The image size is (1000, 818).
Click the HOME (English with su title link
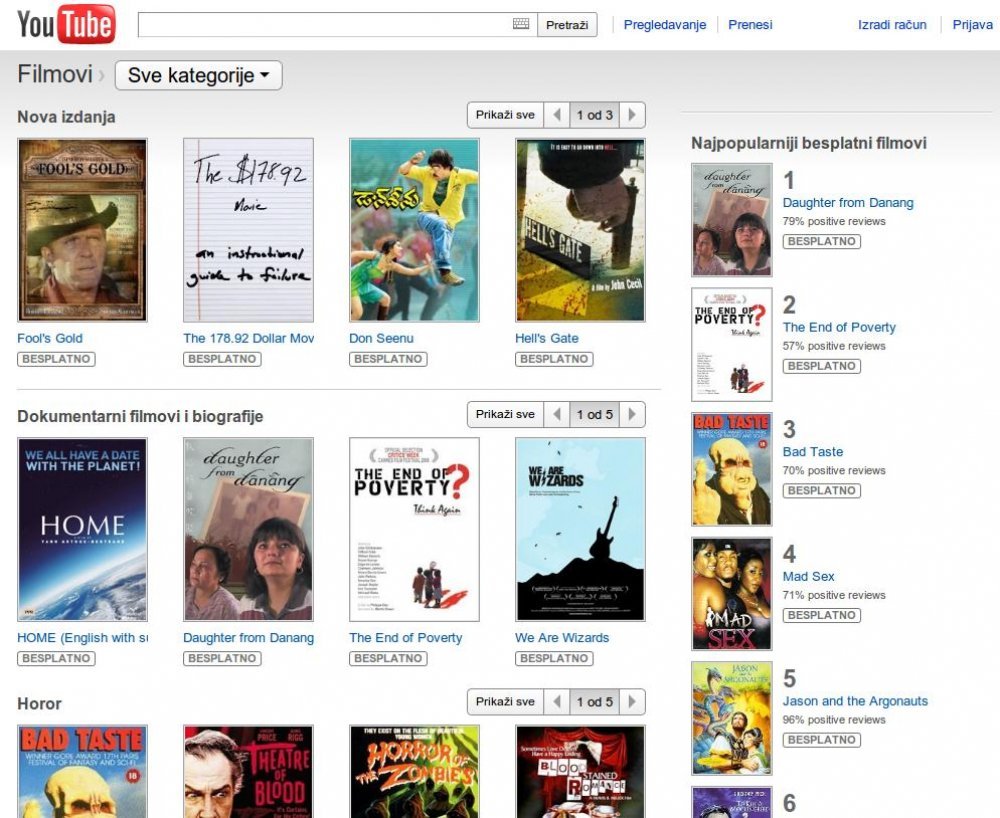82,638
